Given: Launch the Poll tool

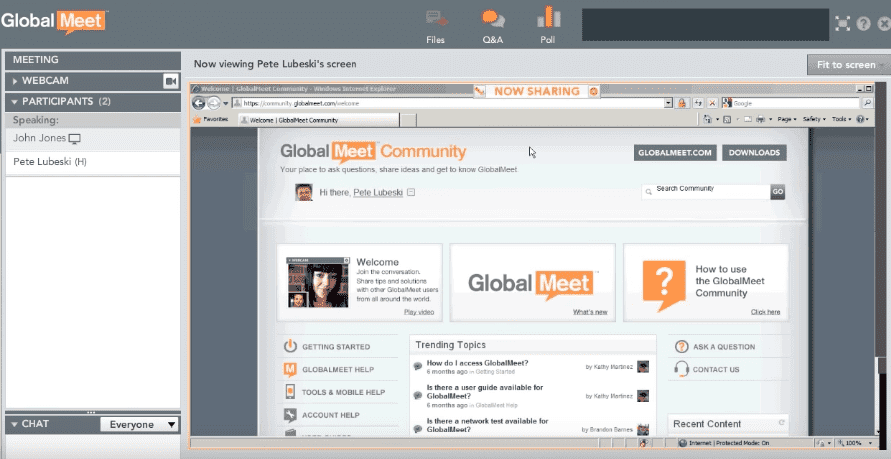Looking at the screenshot, I should pos(547,24).
